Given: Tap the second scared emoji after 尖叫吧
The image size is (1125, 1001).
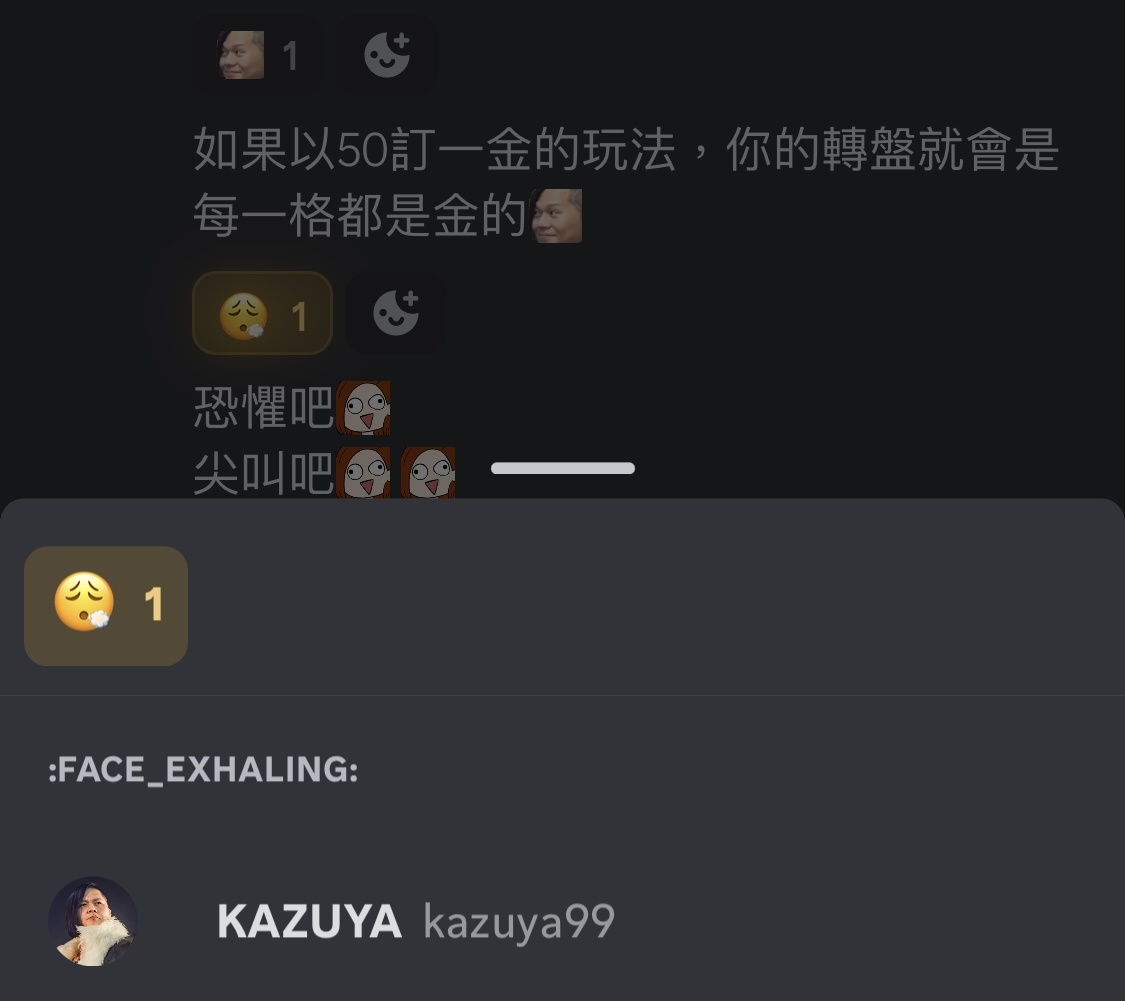Looking at the screenshot, I should (428, 472).
